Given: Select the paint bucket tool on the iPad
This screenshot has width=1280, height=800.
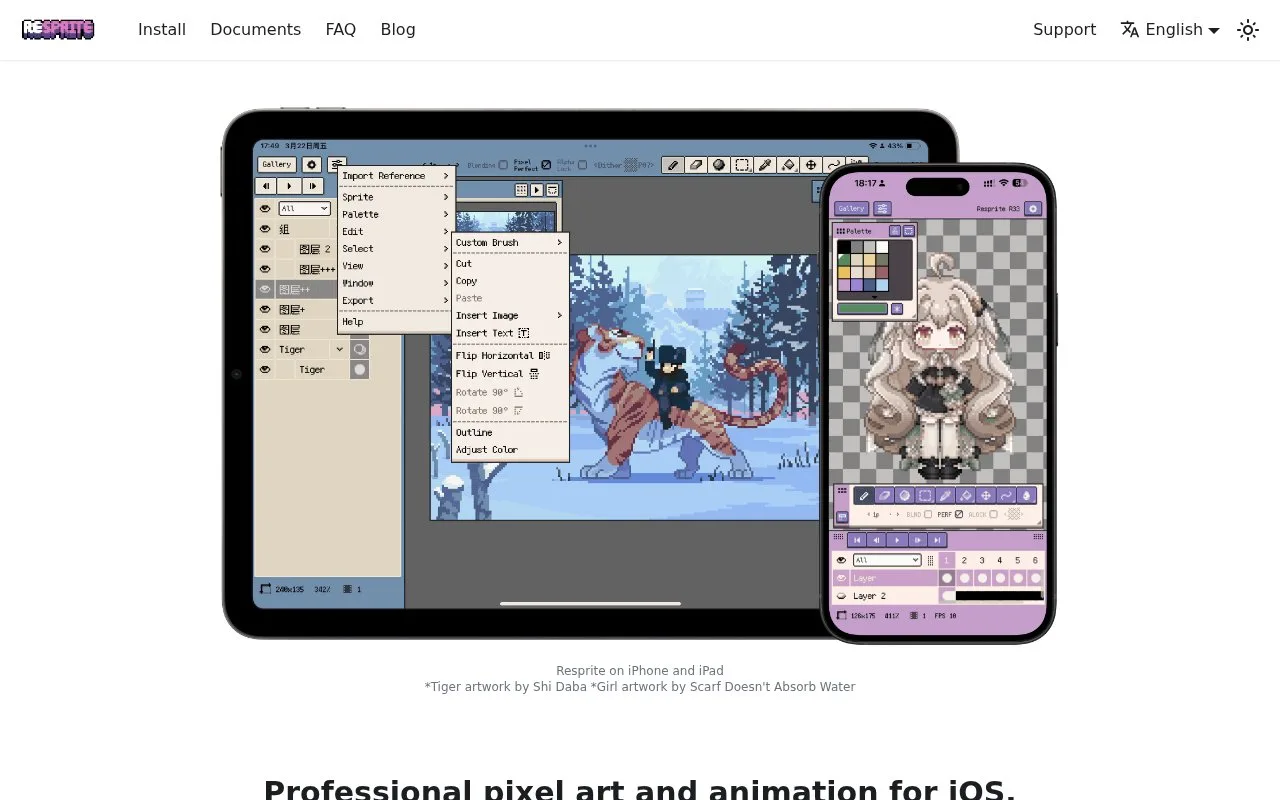Looking at the screenshot, I should tap(788, 165).
